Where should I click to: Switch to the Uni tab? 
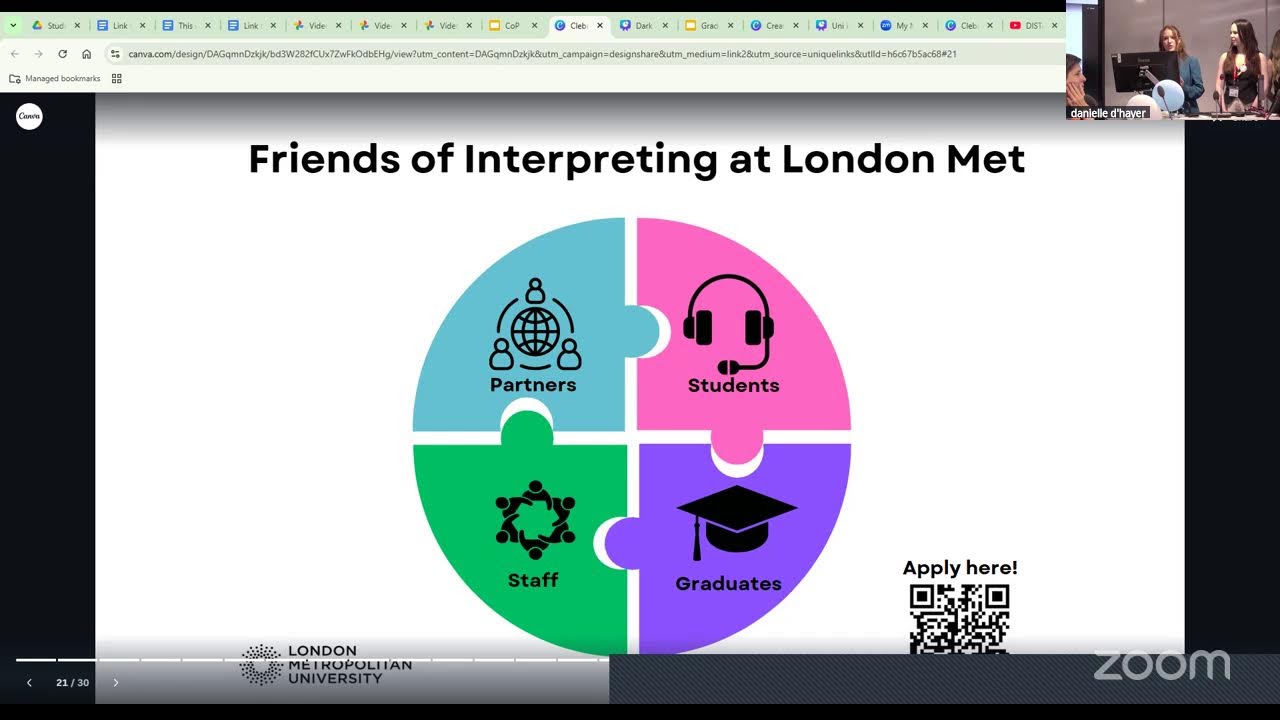tap(838, 26)
